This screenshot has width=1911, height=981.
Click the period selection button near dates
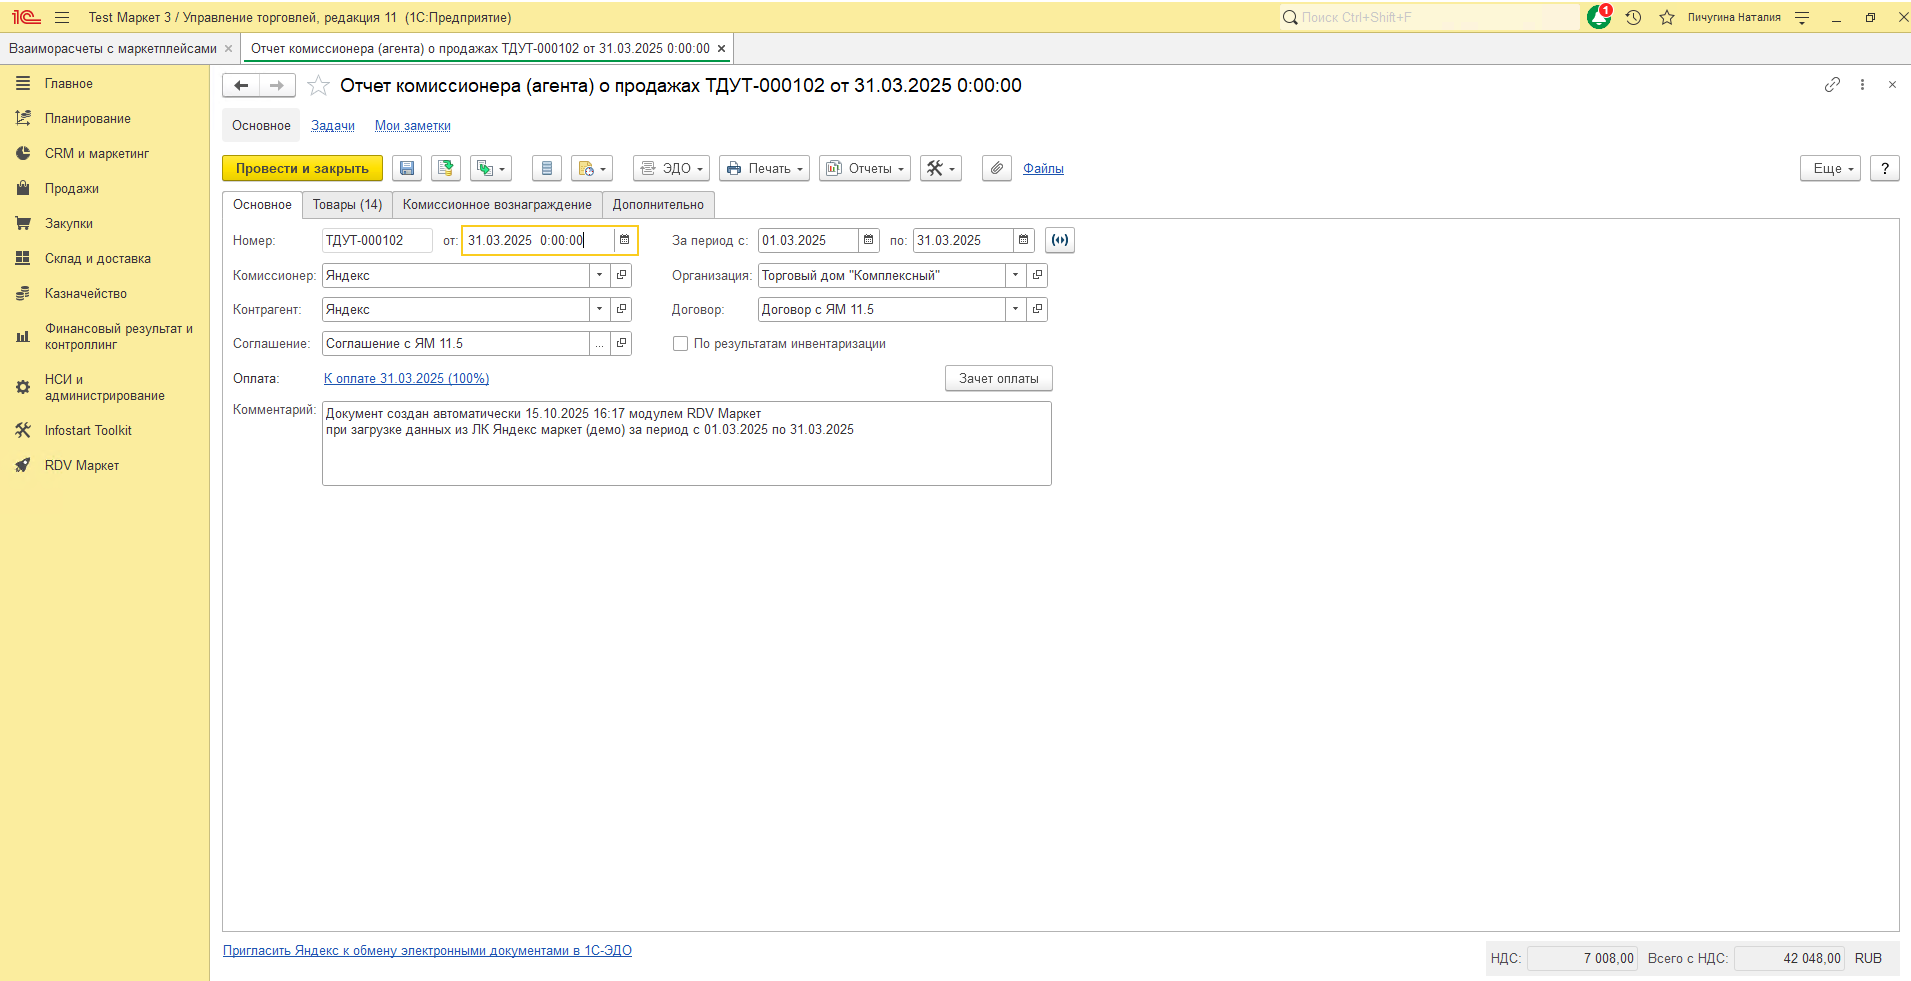click(1060, 240)
